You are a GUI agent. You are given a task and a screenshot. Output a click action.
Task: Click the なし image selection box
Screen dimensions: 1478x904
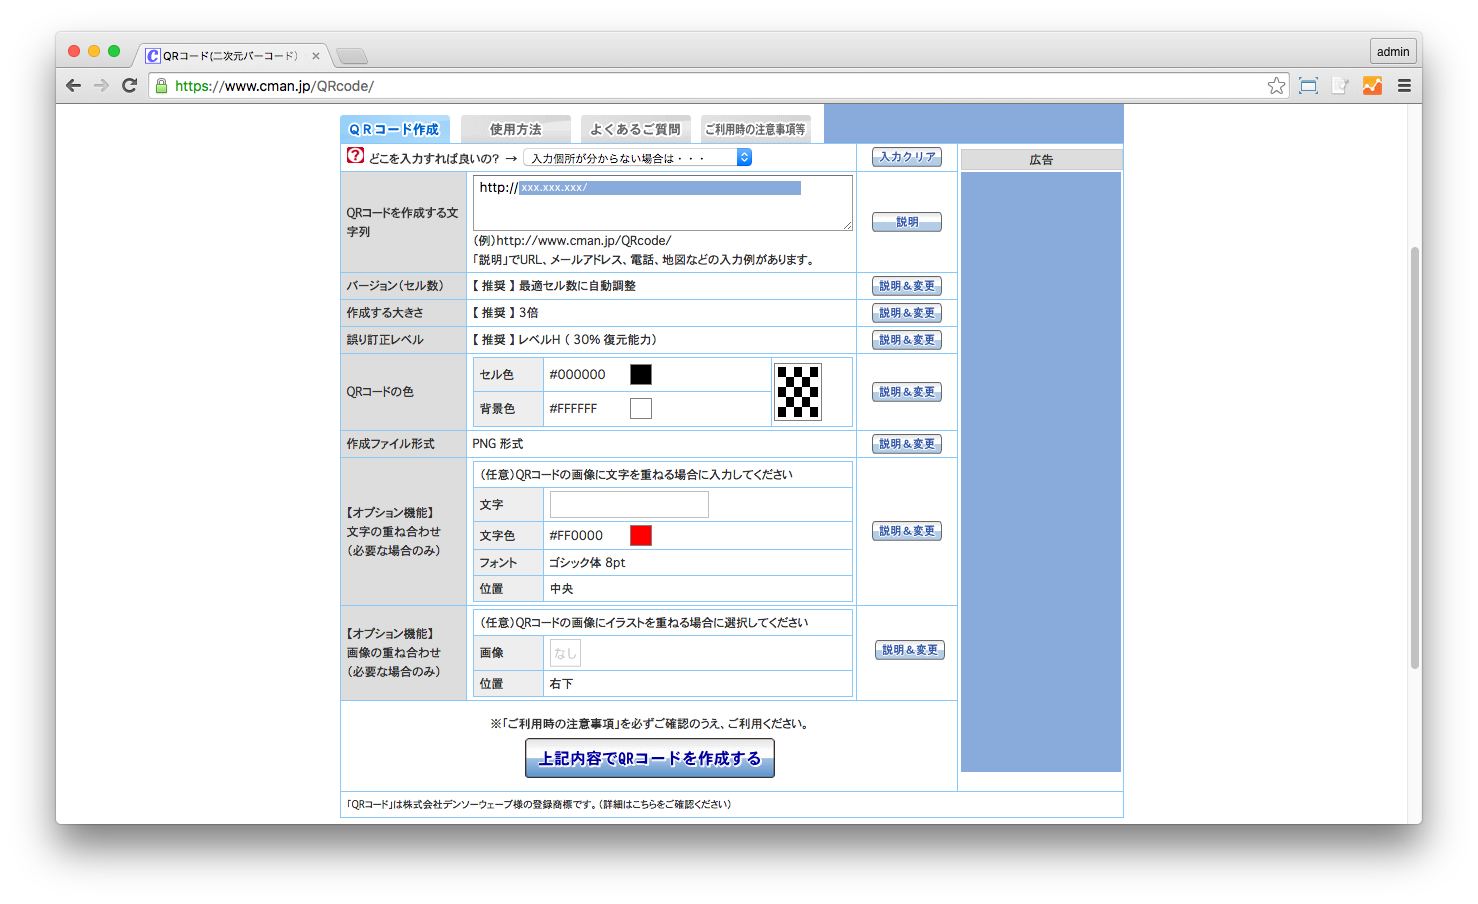coord(565,653)
